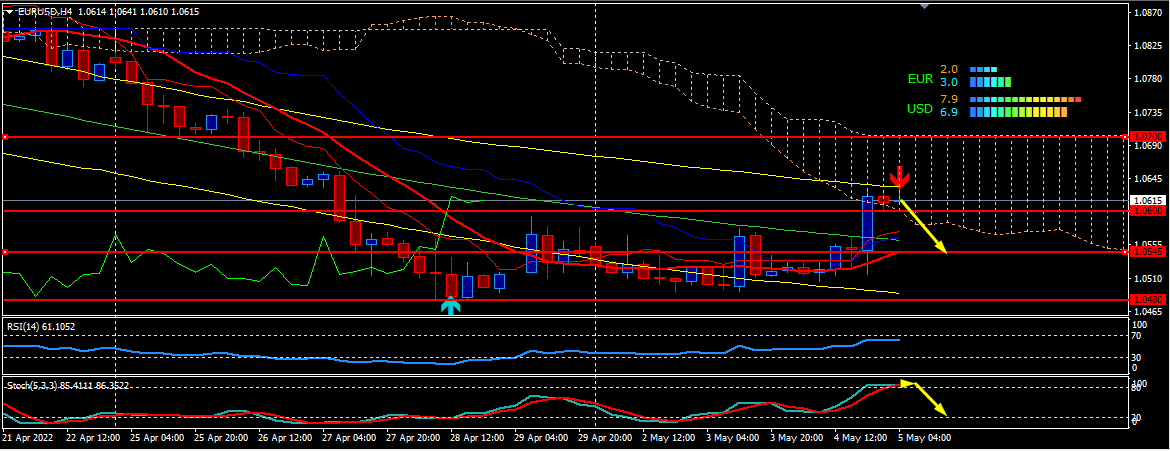The width and height of the screenshot is (1170, 451).
Task: Select the red 1.0700 price level tag
Action: click(1148, 137)
